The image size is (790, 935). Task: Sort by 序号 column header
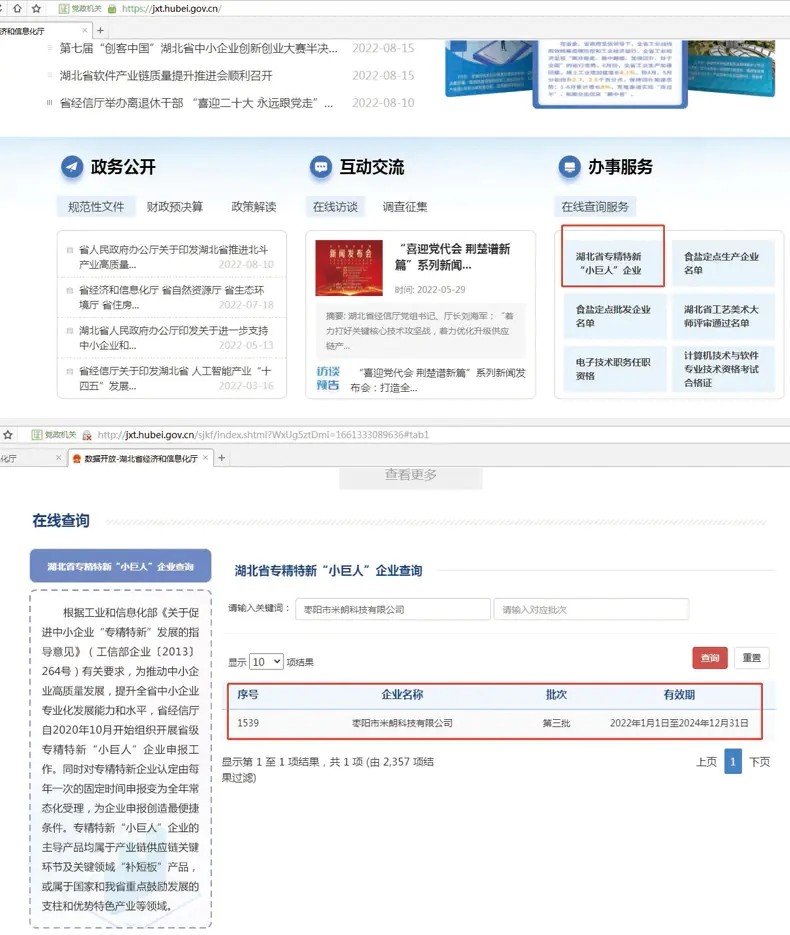248,695
